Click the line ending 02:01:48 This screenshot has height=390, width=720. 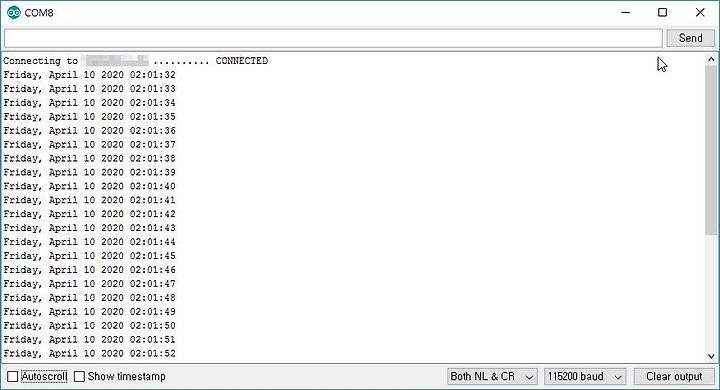pyautogui.click(x=90, y=298)
